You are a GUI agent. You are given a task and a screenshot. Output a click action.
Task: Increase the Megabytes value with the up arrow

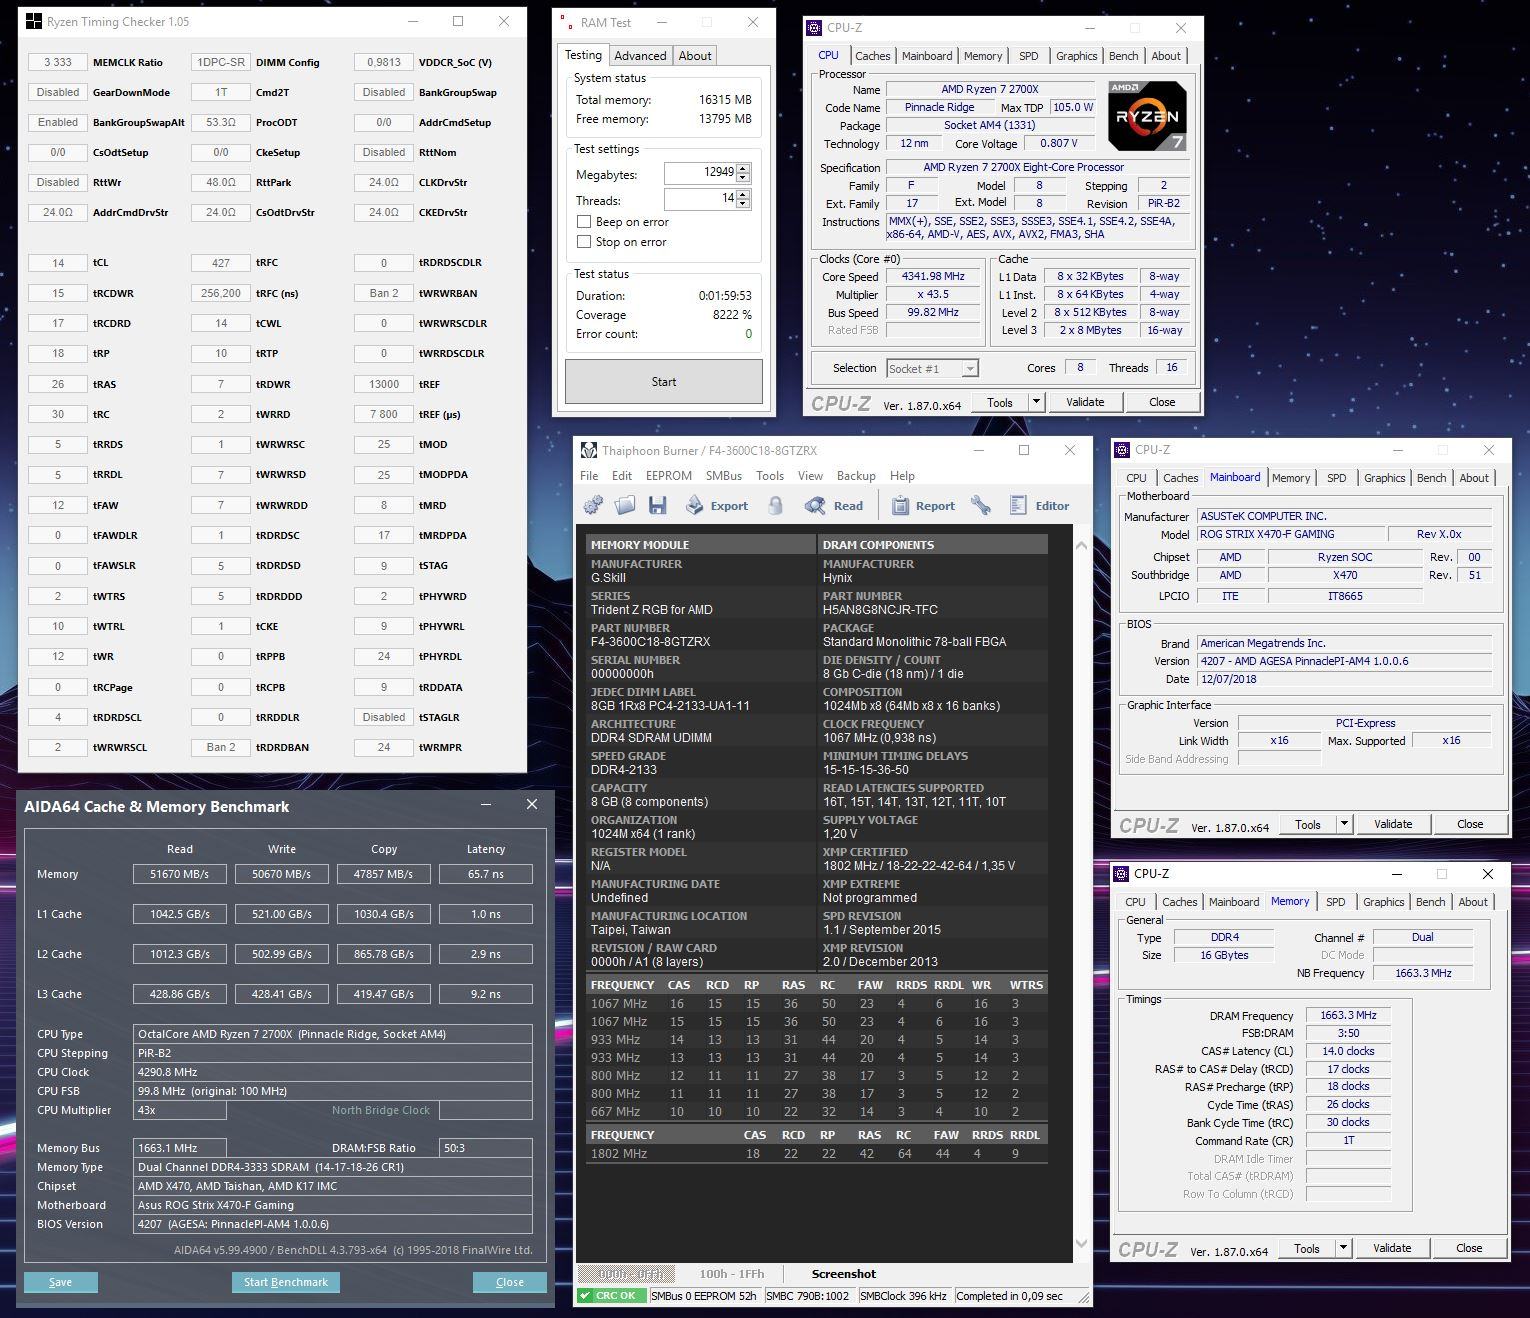coord(743,169)
